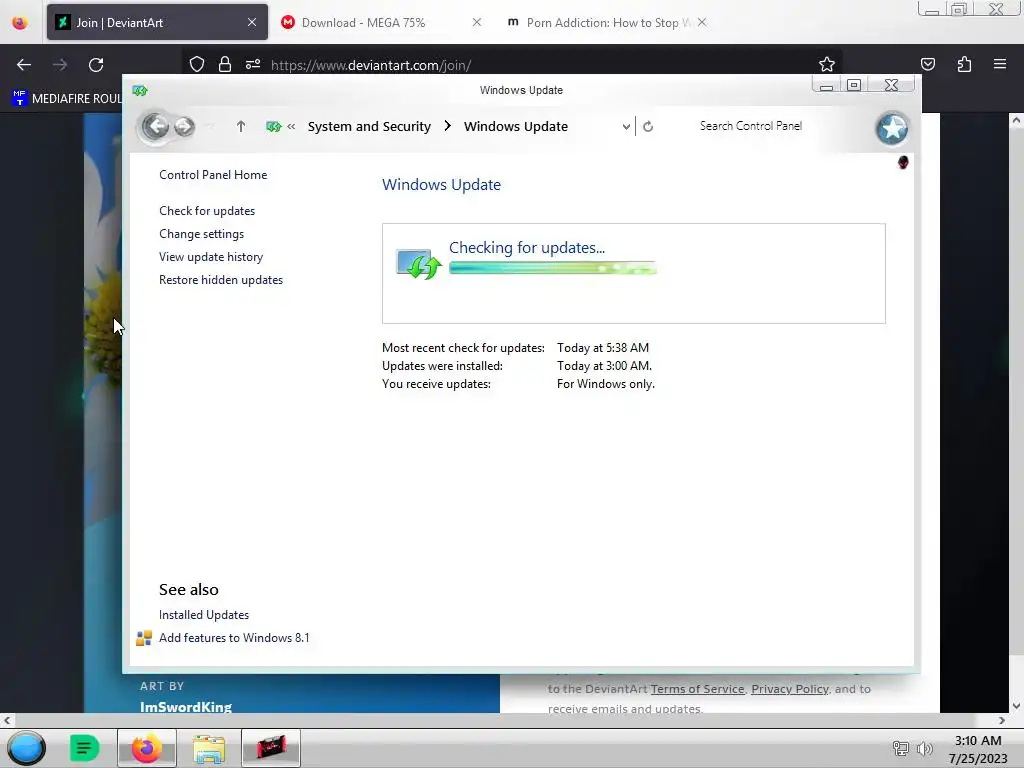The width and height of the screenshot is (1024, 768).
Task: Open the address bar history dropdown
Action: point(626,127)
